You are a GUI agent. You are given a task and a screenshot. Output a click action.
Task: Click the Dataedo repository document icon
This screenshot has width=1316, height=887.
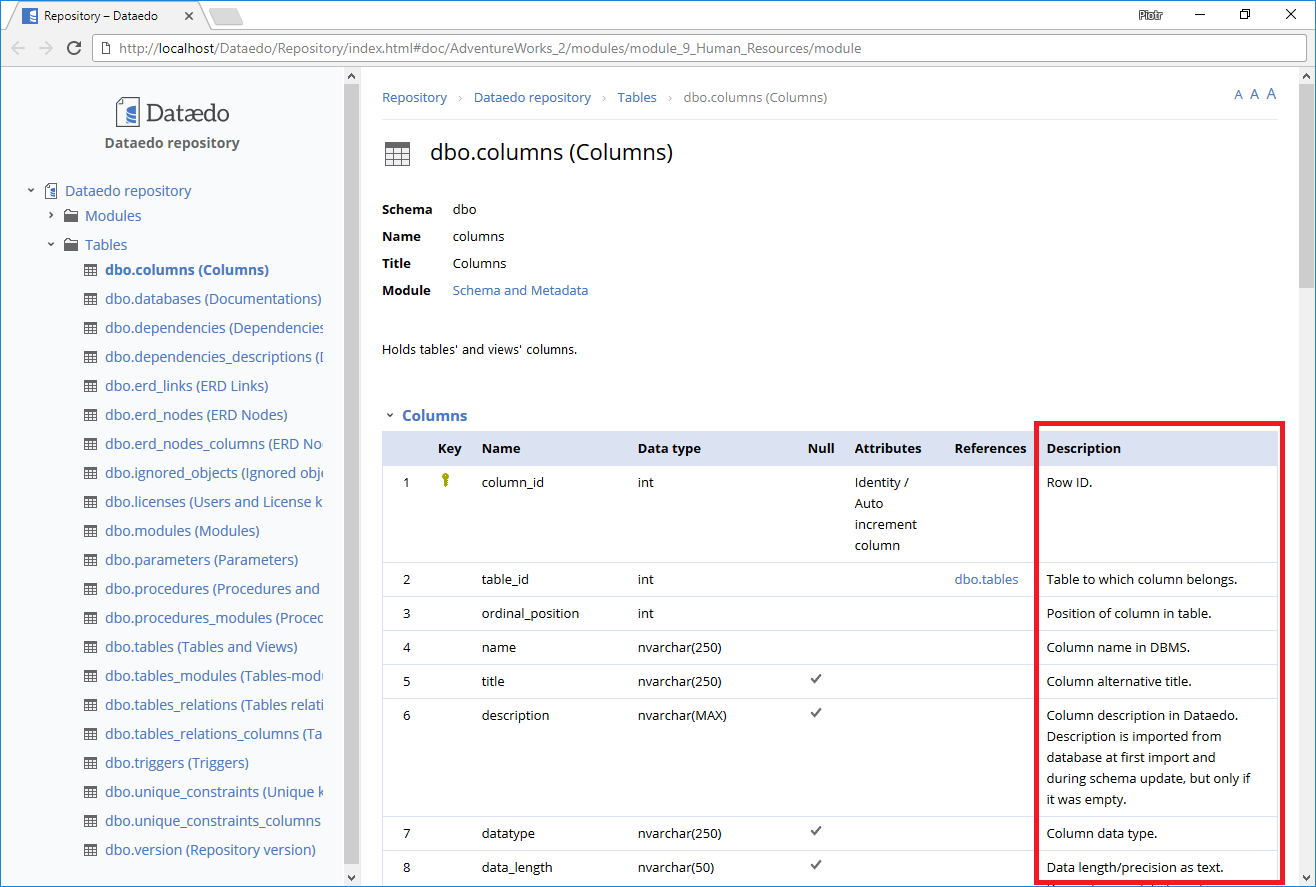tap(51, 191)
